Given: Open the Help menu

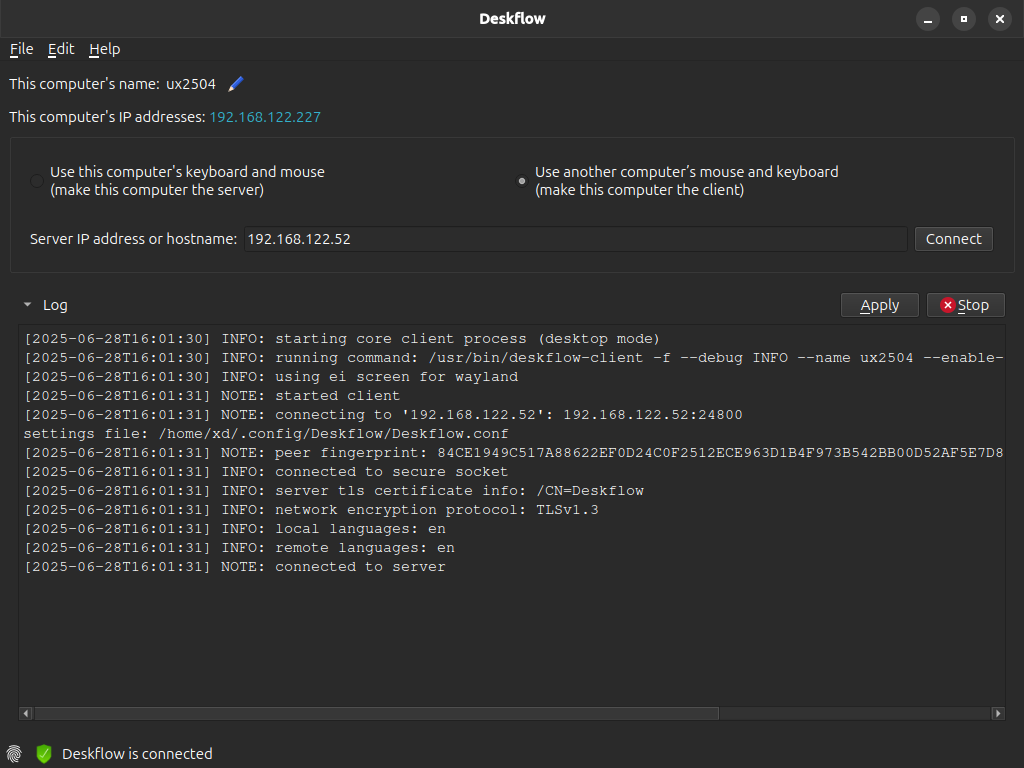Looking at the screenshot, I should click(x=104, y=49).
